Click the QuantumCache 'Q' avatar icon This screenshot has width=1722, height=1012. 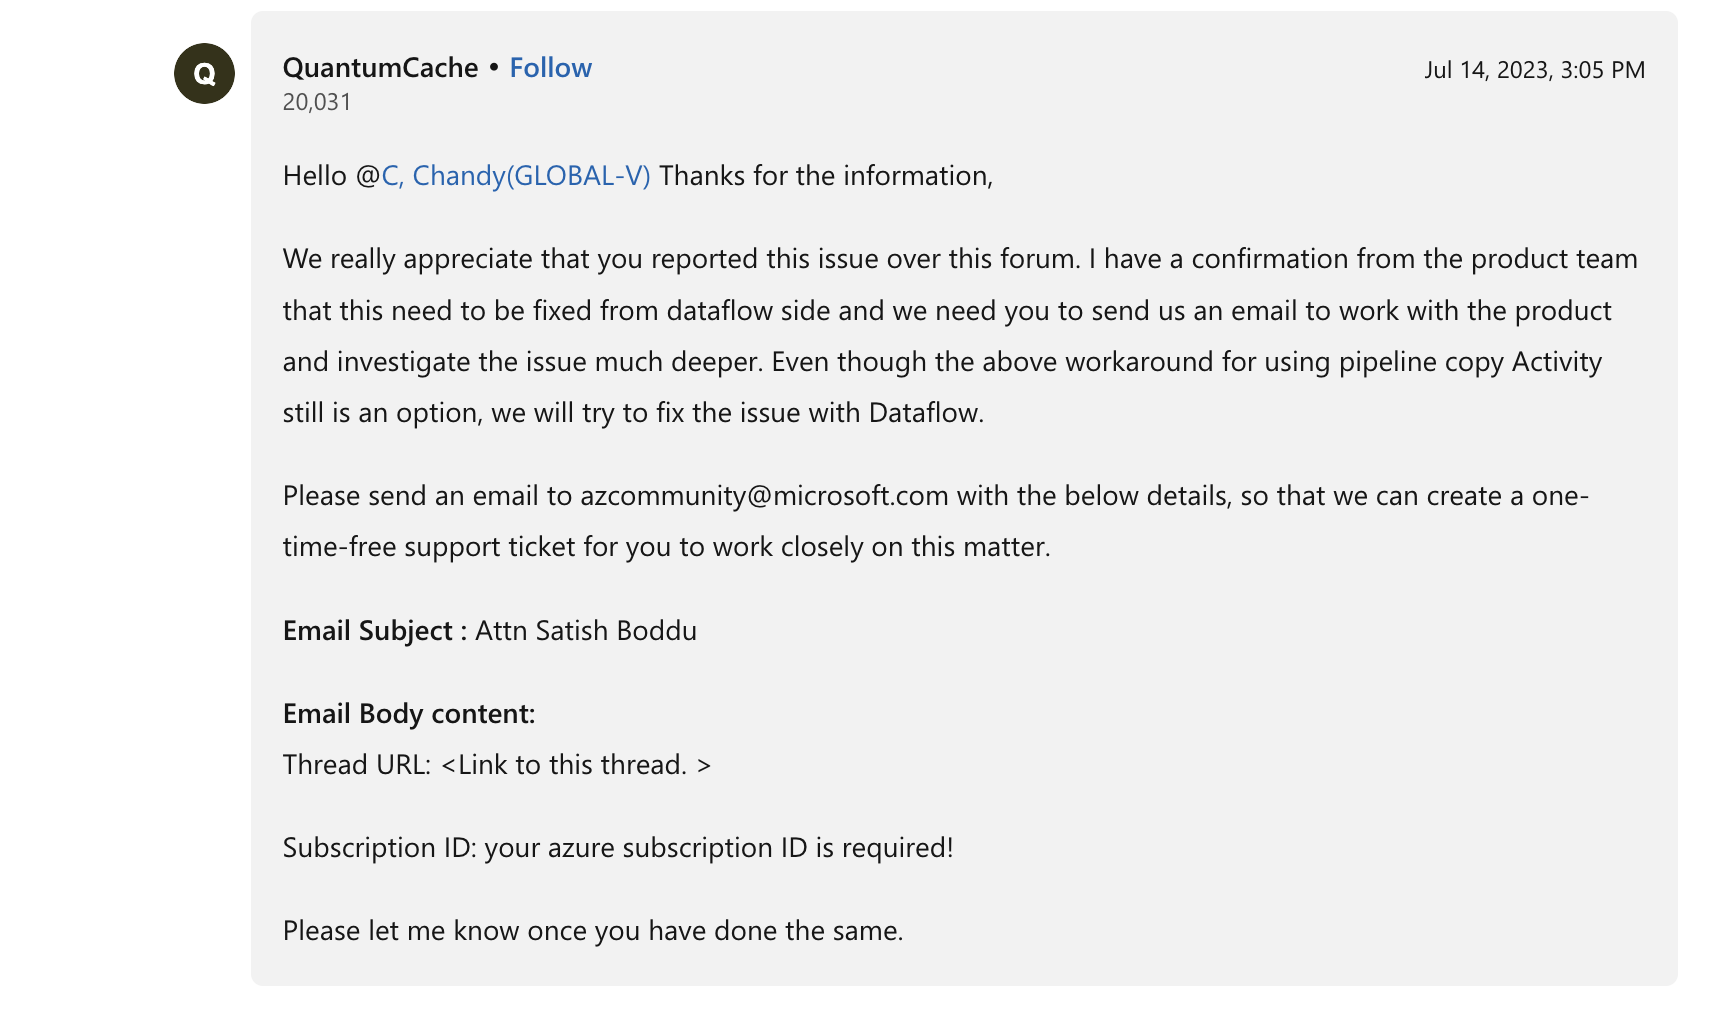click(204, 74)
